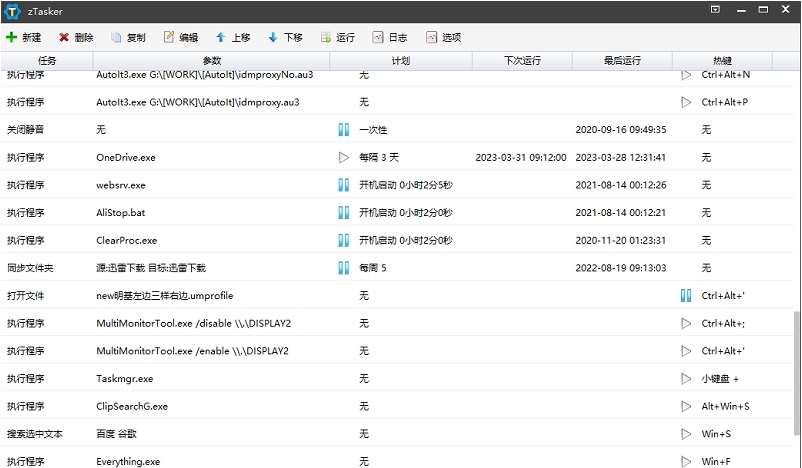Click hotkey play icon on MultiMonitorTool /enable row
The image size is (802, 468).
tap(686, 351)
